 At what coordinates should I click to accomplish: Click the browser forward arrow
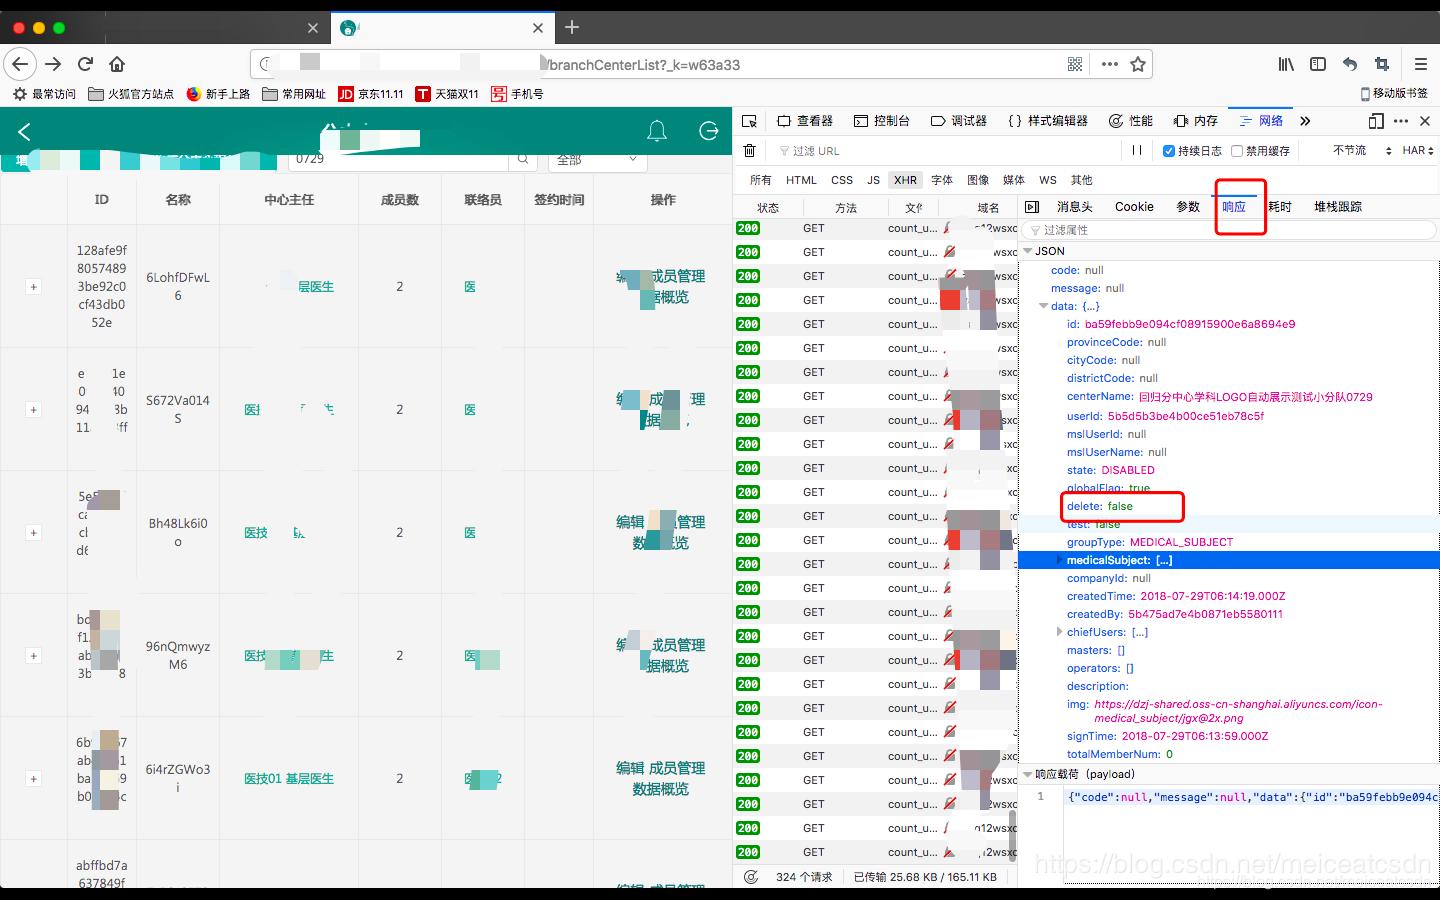(x=53, y=64)
